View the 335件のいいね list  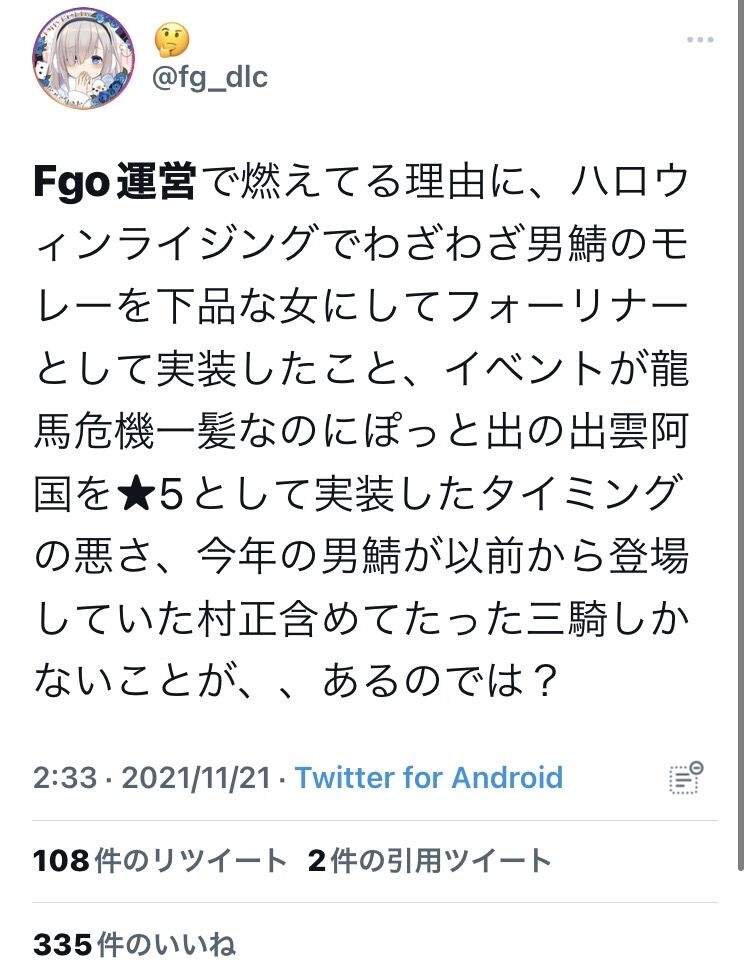pos(134,944)
